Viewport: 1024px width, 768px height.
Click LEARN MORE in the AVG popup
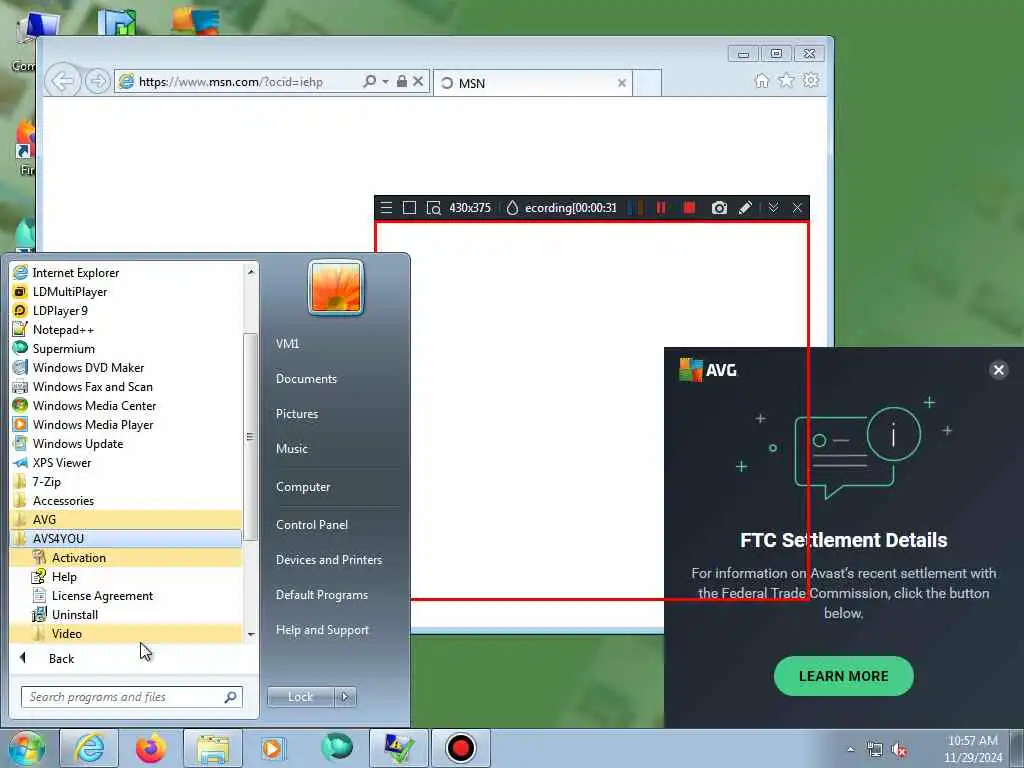tap(843, 676)
